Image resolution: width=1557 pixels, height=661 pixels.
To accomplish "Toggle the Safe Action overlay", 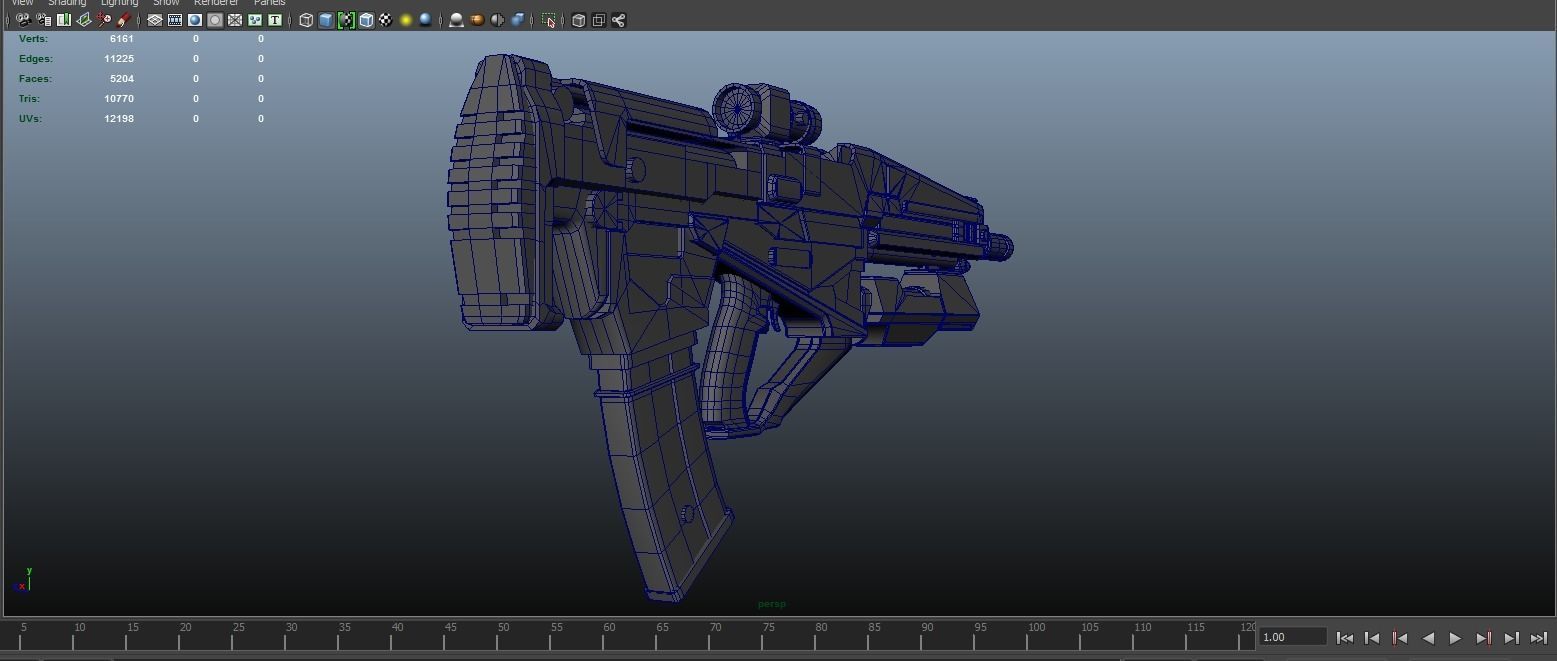I will click(255, 20).
